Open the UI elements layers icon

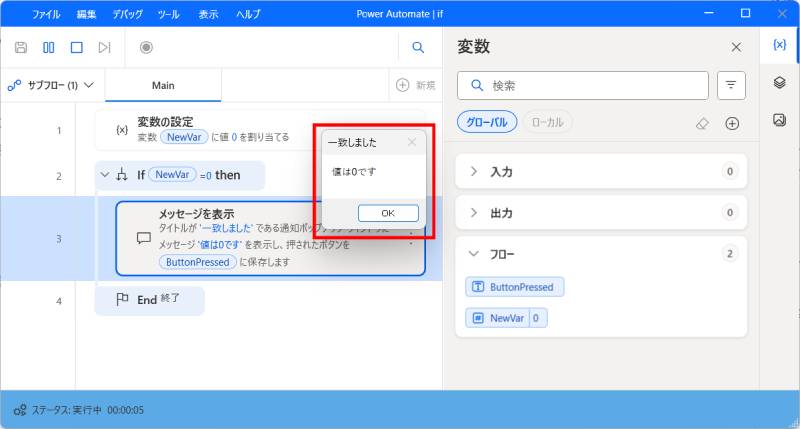pos(780,83)
